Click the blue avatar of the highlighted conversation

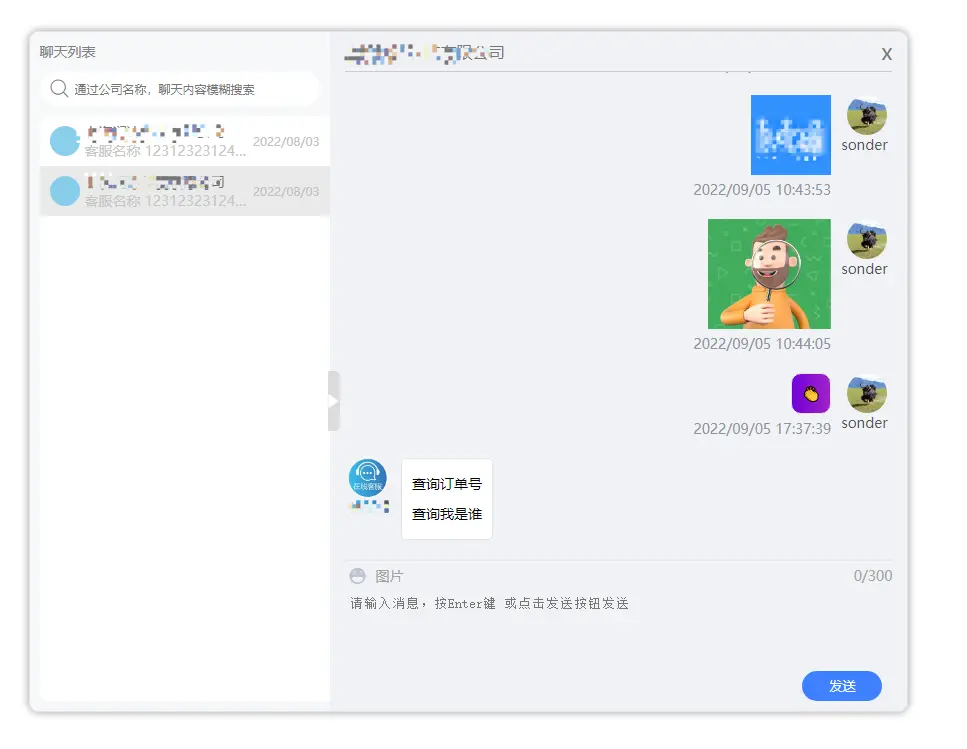click(65, 191)
